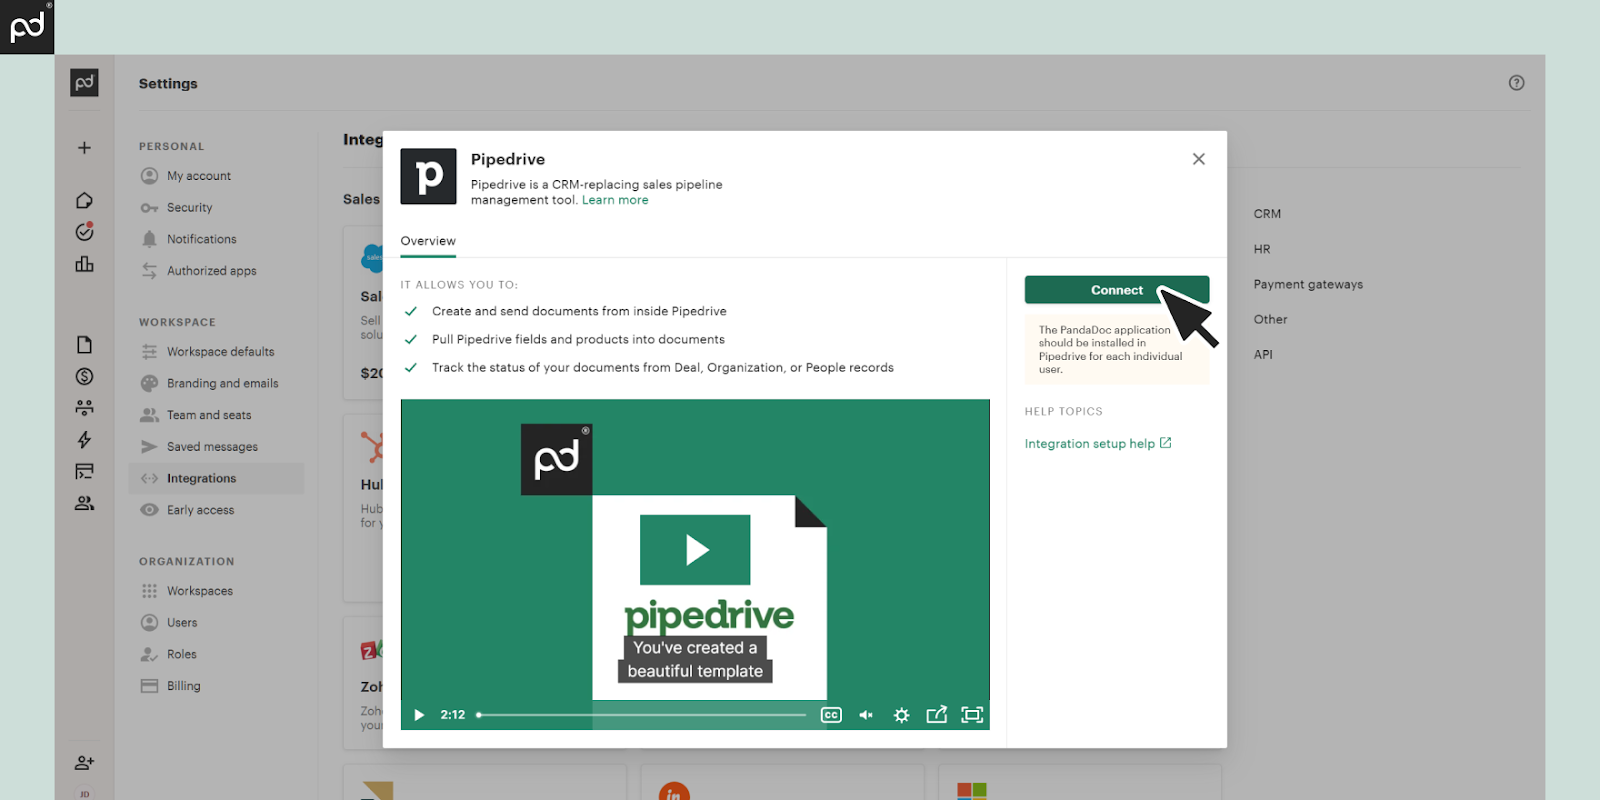
Task: Filter integrations by Payment gateways
Action: click(1308, 285)
